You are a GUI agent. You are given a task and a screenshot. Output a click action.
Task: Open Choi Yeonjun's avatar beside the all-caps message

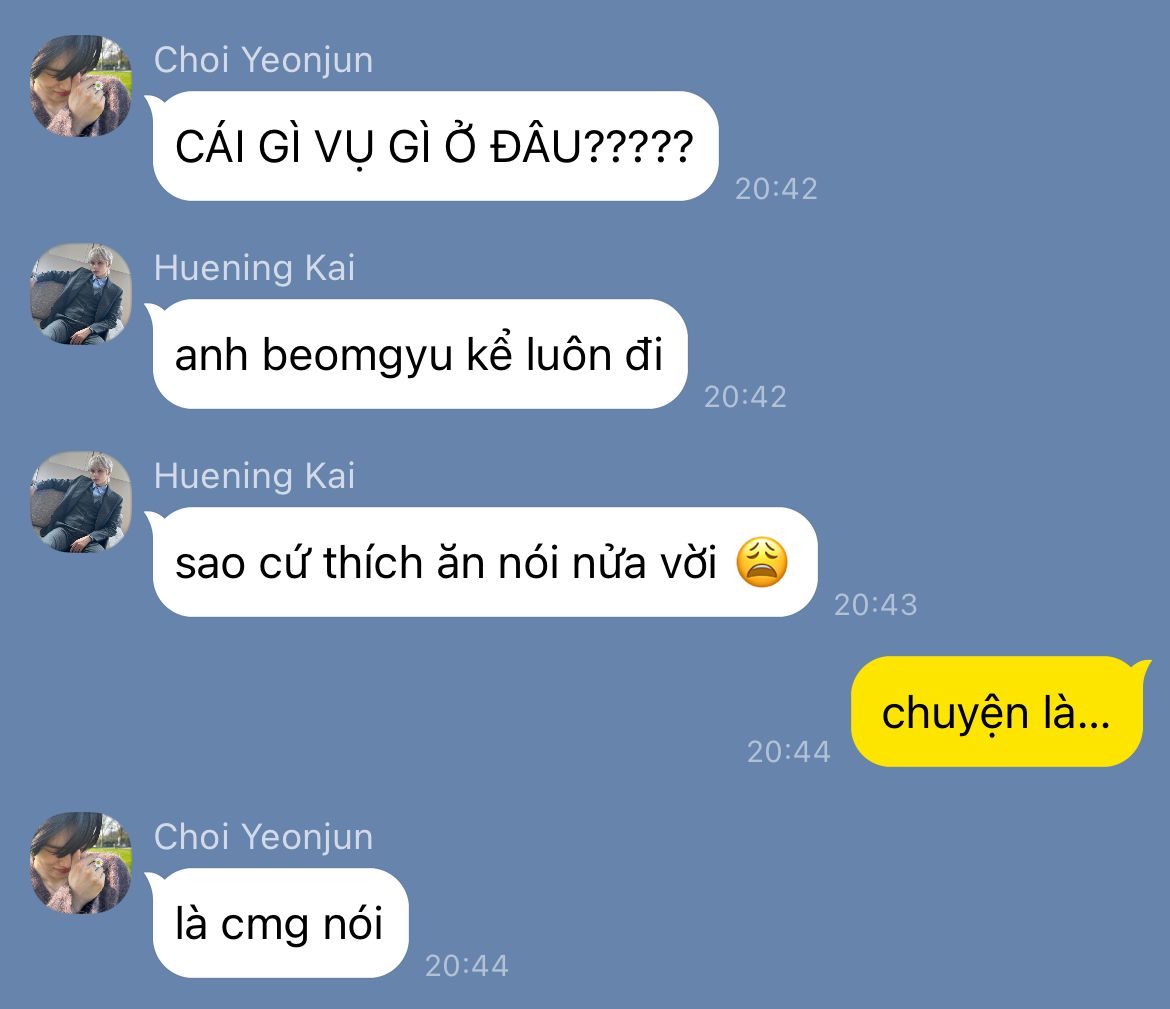(81, 86)
